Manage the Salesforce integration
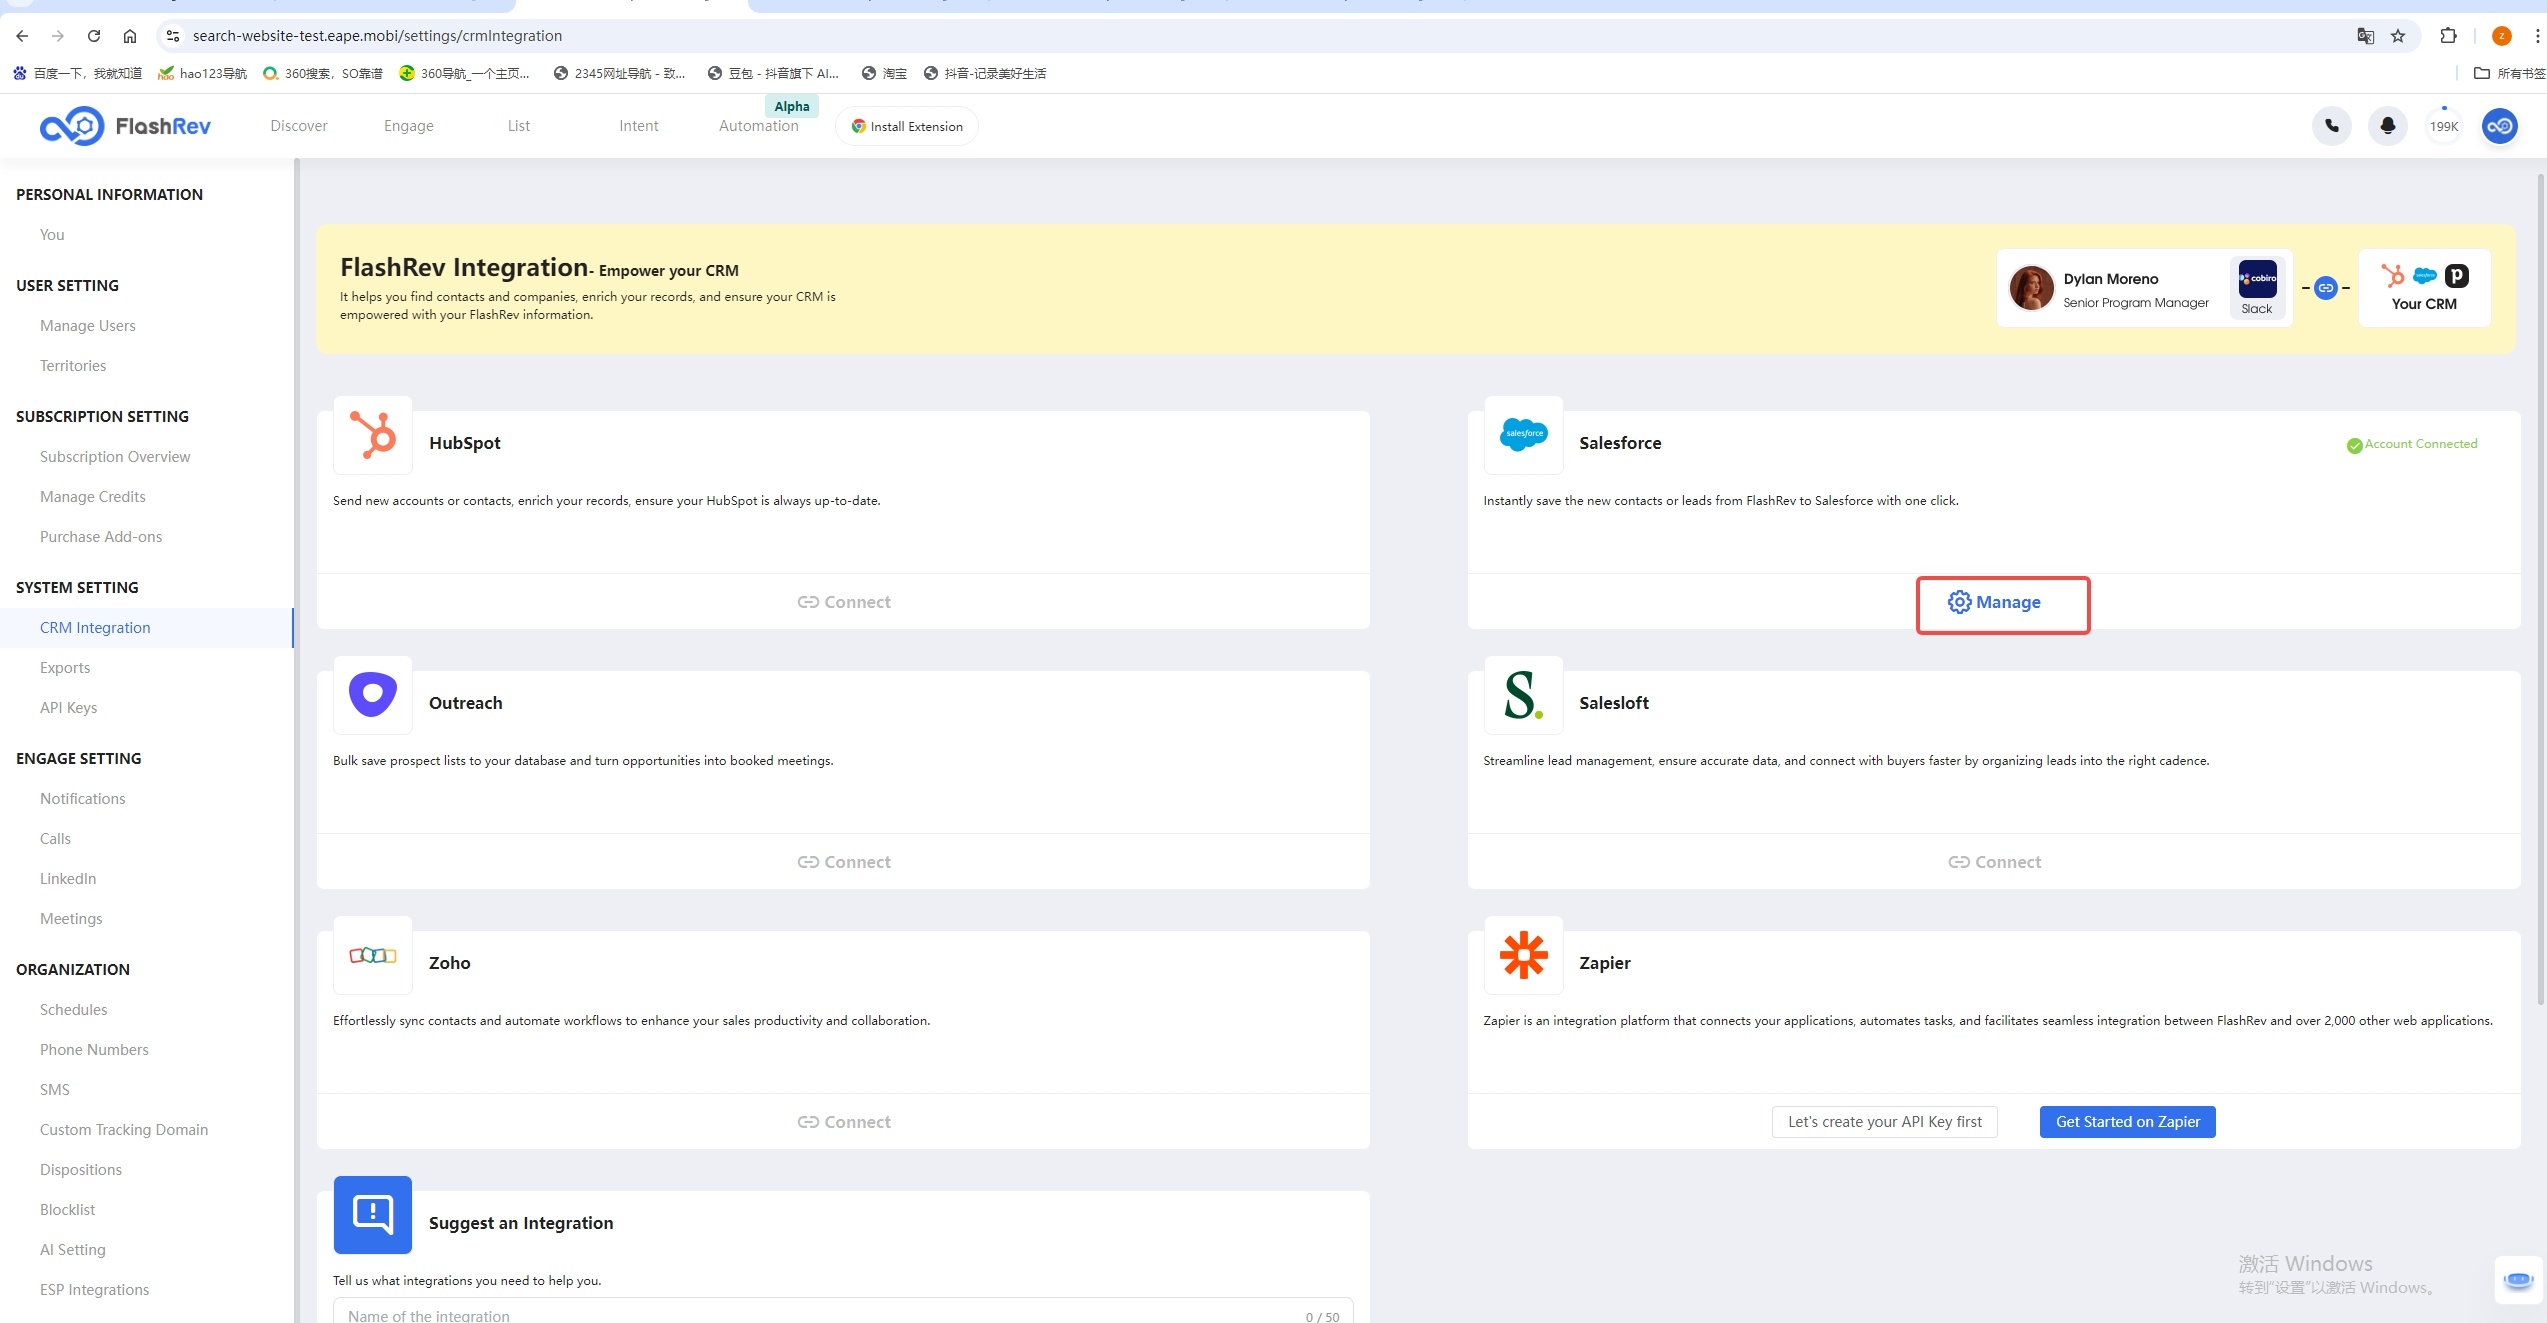The width and height of the screenshot is (2547, 1323). click(1995, 602)
